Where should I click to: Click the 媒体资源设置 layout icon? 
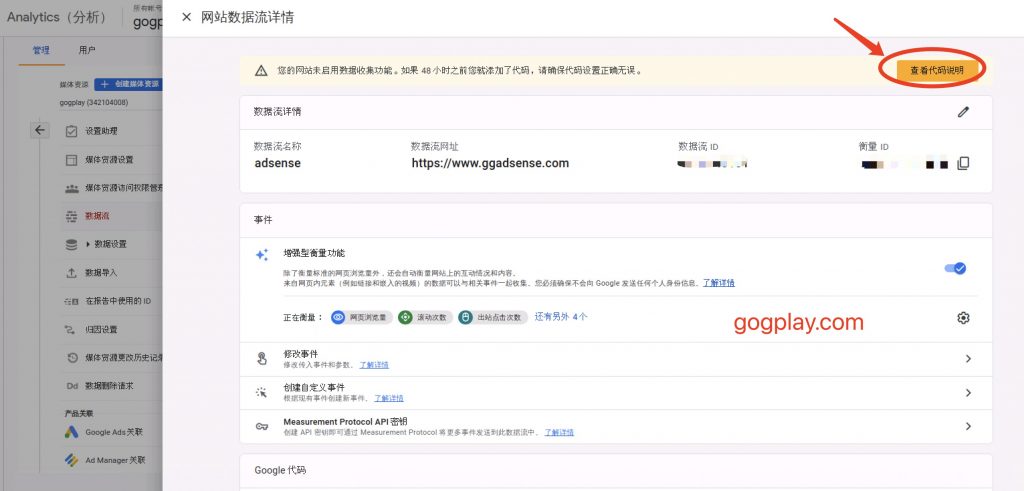click(x=71, y=160)
